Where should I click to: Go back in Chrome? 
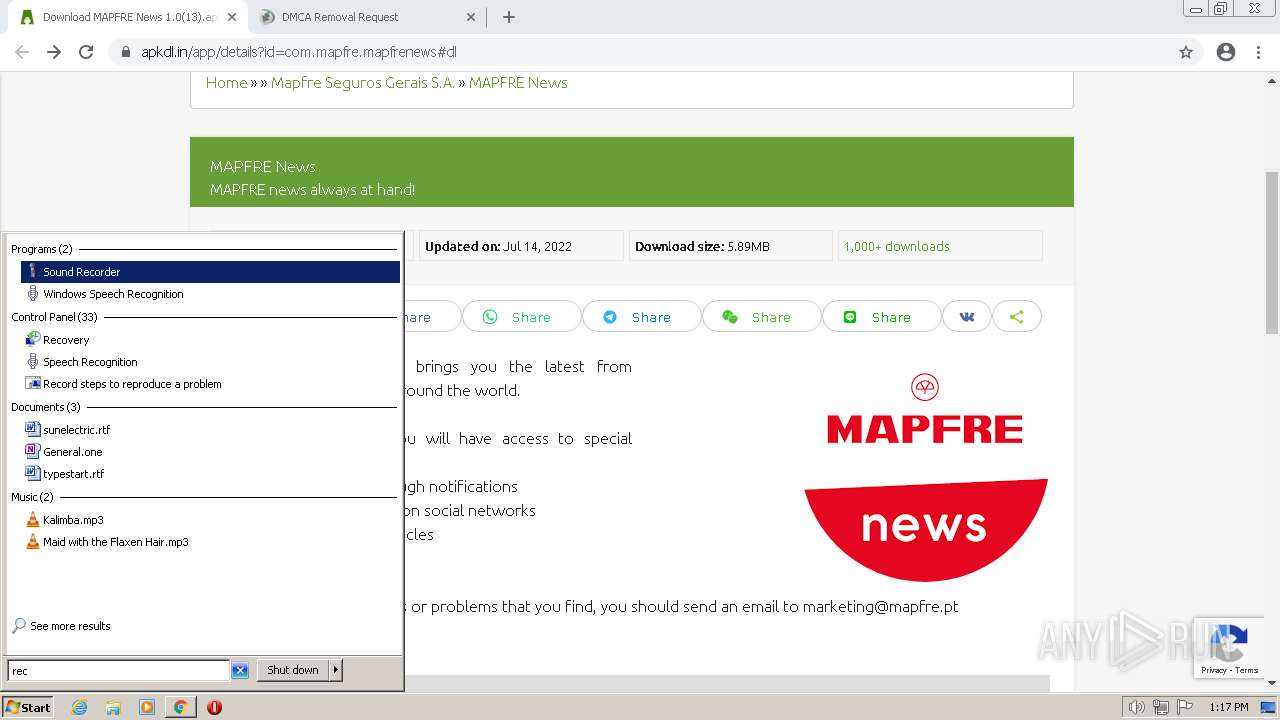point(22,52)
